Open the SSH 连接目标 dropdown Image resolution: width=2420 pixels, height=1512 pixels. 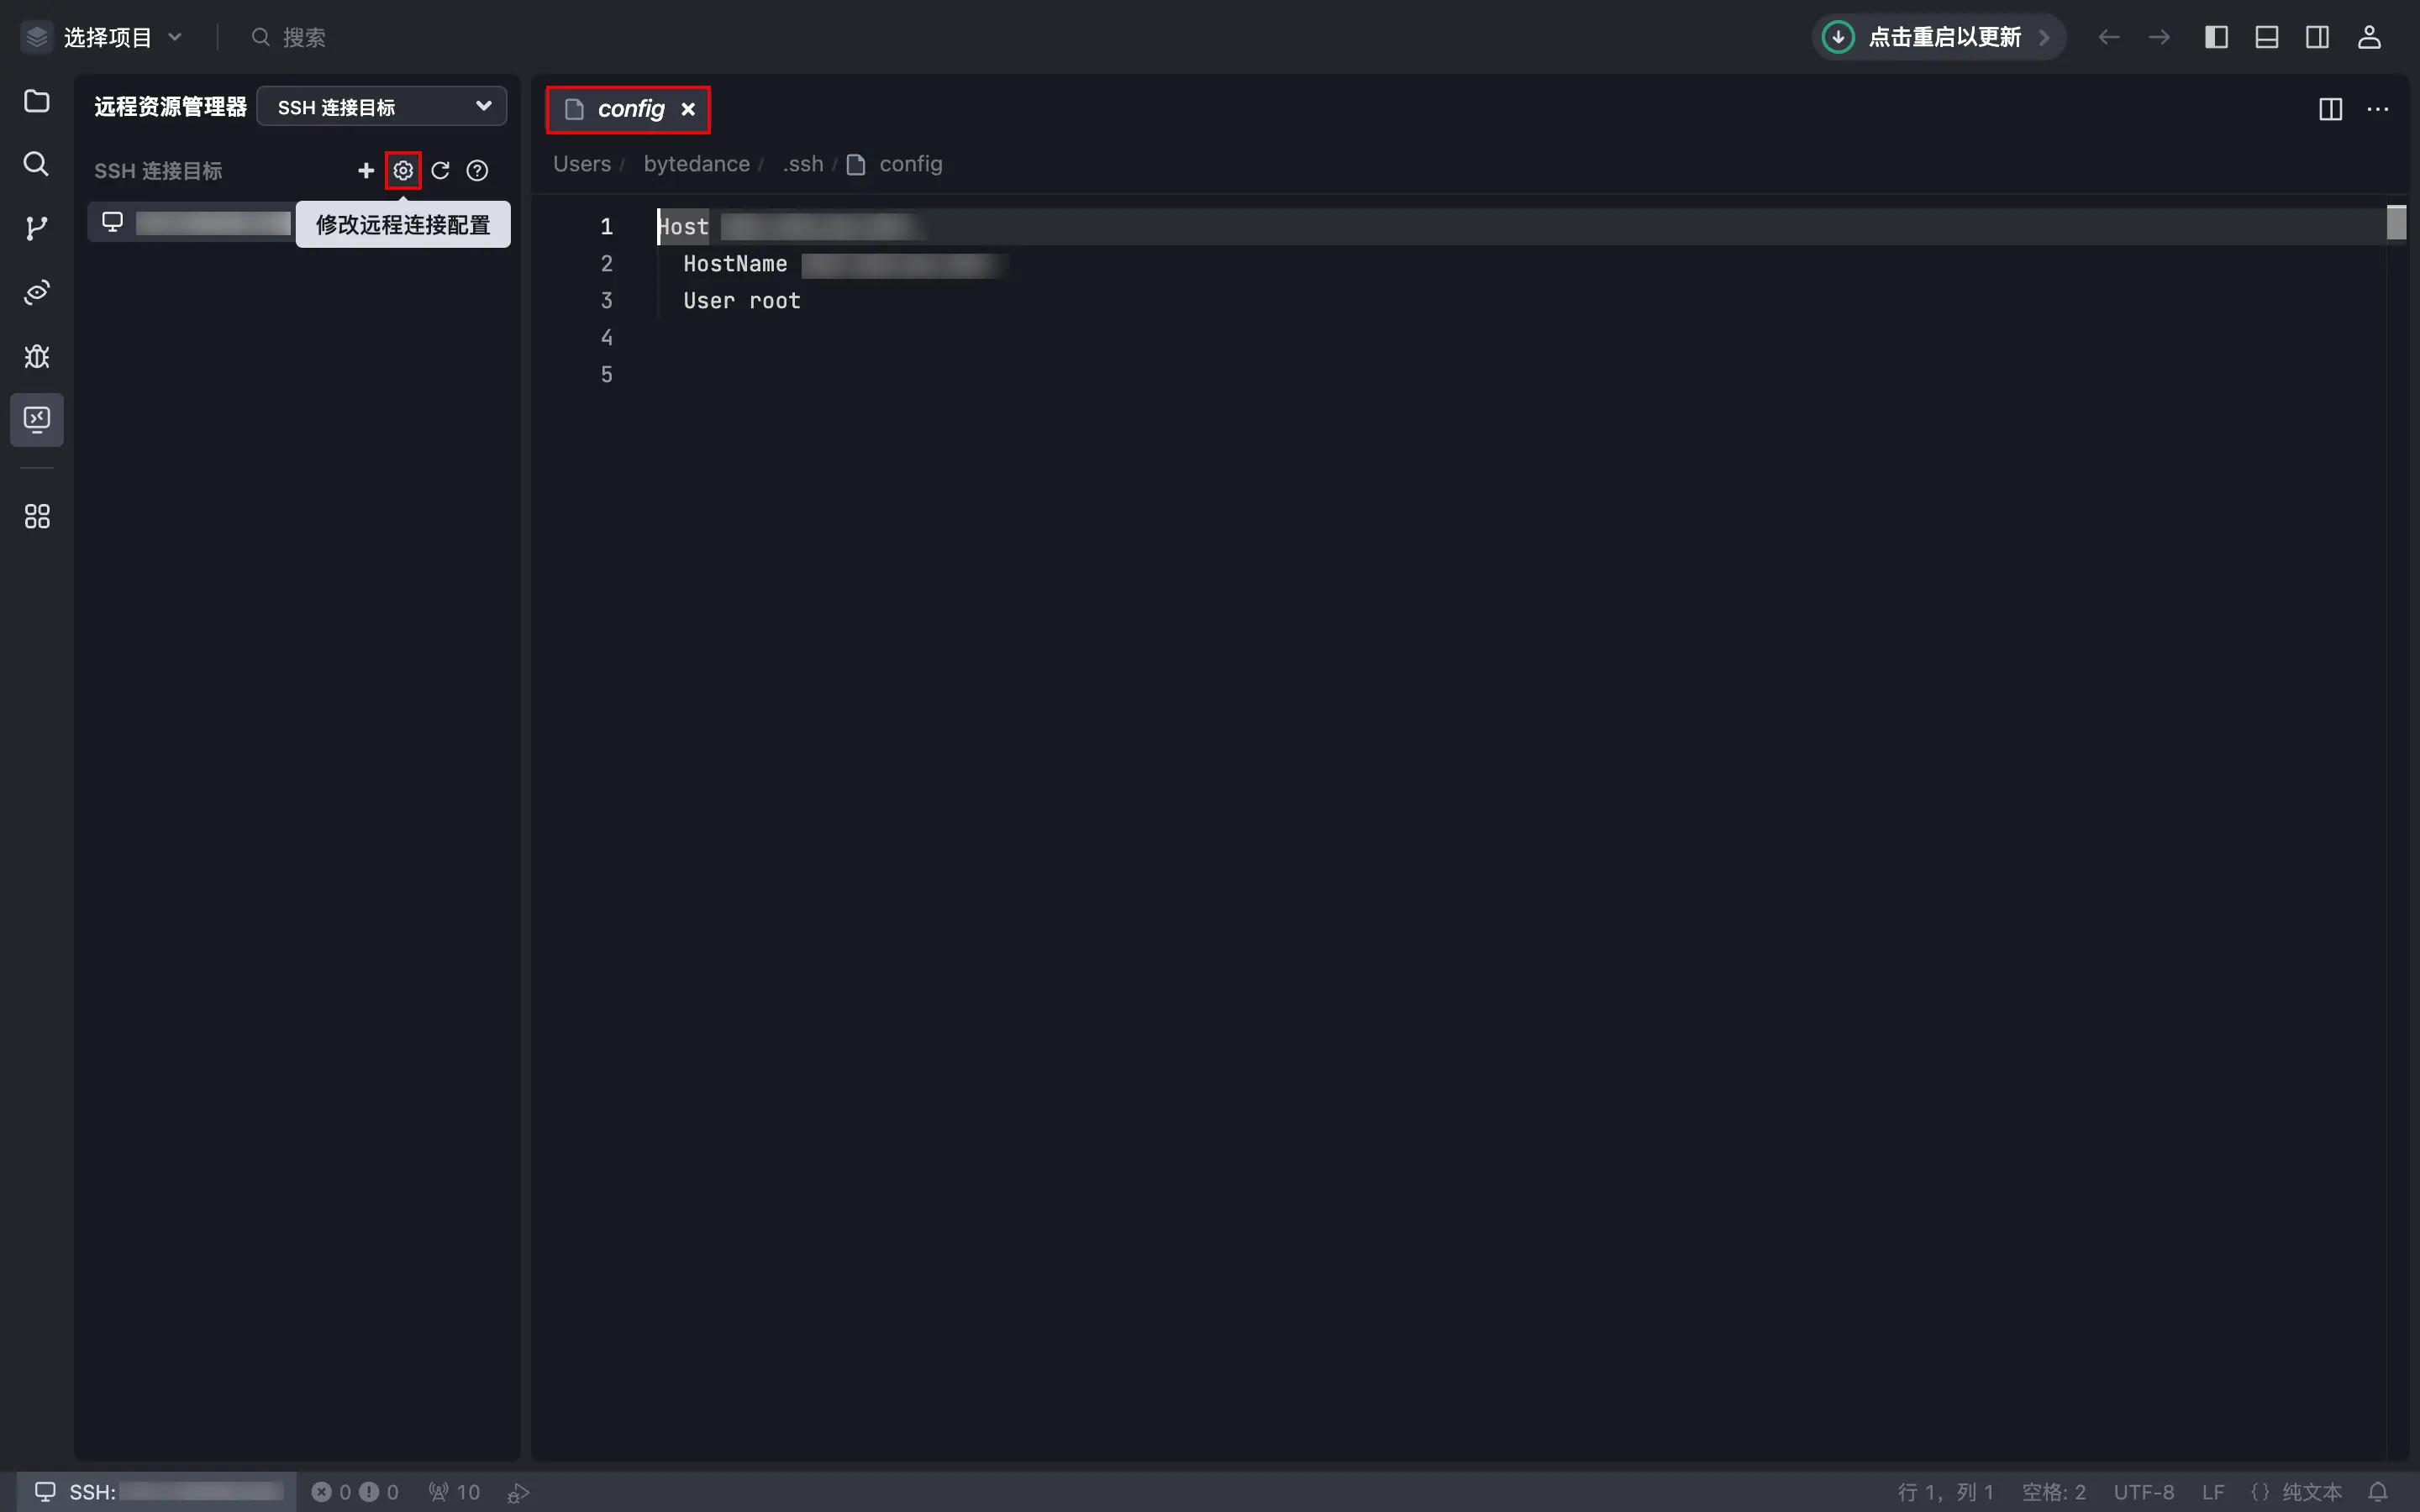click(x=382, y=107)
